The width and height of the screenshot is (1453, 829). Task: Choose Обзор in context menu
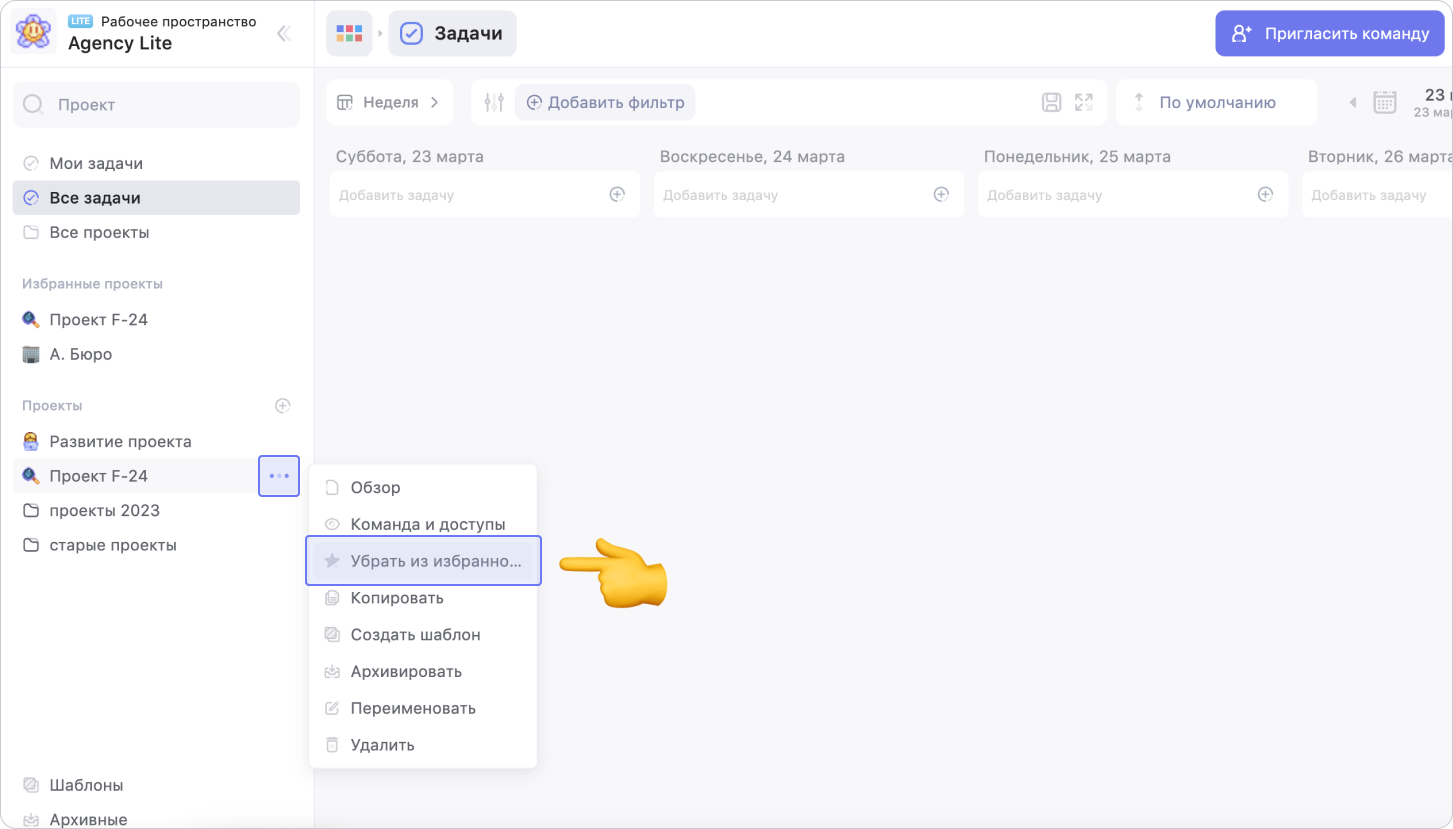click(x=423, y=488)
